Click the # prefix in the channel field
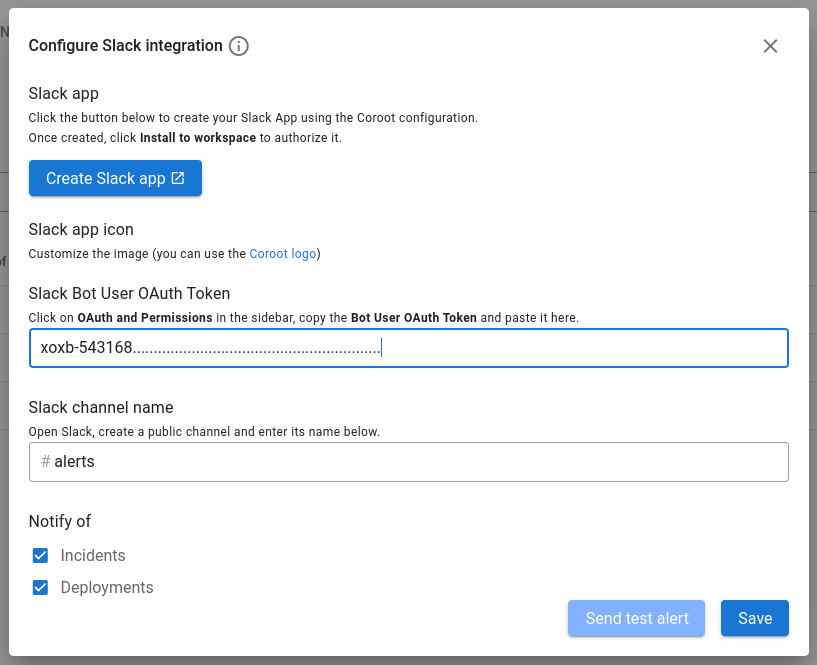The image size is (817, 665). [x=45, y=462]
